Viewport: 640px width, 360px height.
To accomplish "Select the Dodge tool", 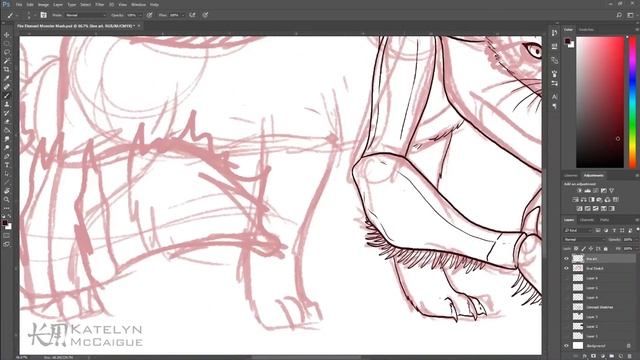I will [x=7, y=147].
